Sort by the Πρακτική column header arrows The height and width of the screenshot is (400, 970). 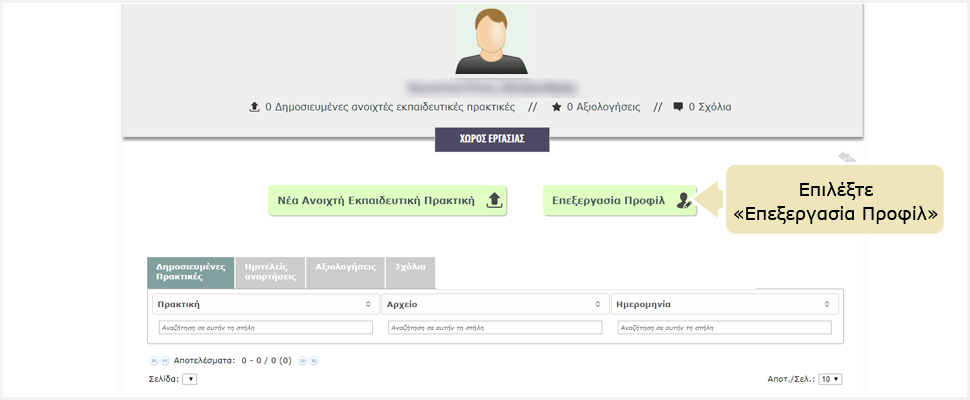tap(367, 303)
